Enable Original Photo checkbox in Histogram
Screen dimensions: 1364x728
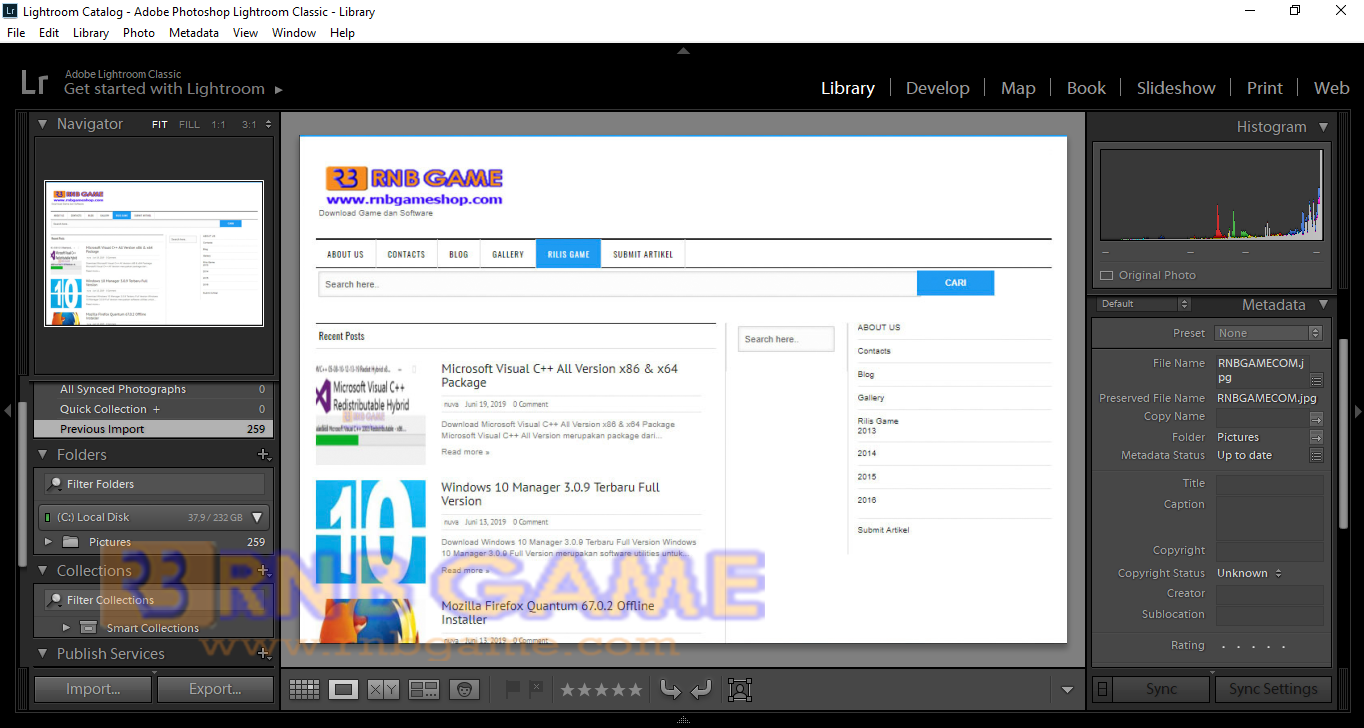tap(1106, 276)
